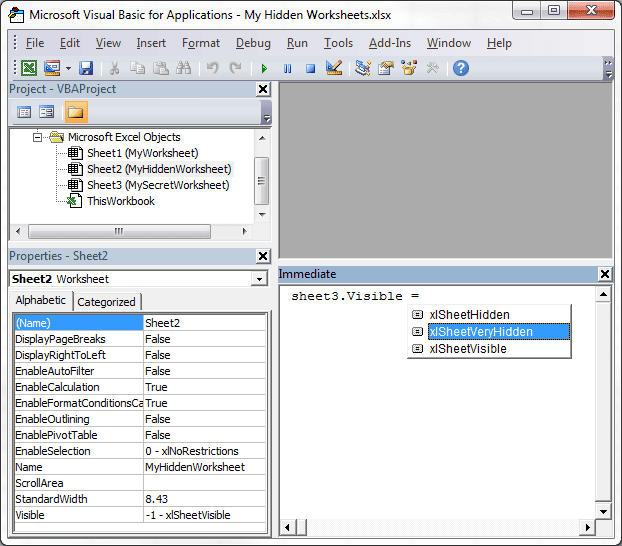The height and width of the screenshot is (546, 622).
Task: Click the Copy toolbar icon
Action: 137,68
